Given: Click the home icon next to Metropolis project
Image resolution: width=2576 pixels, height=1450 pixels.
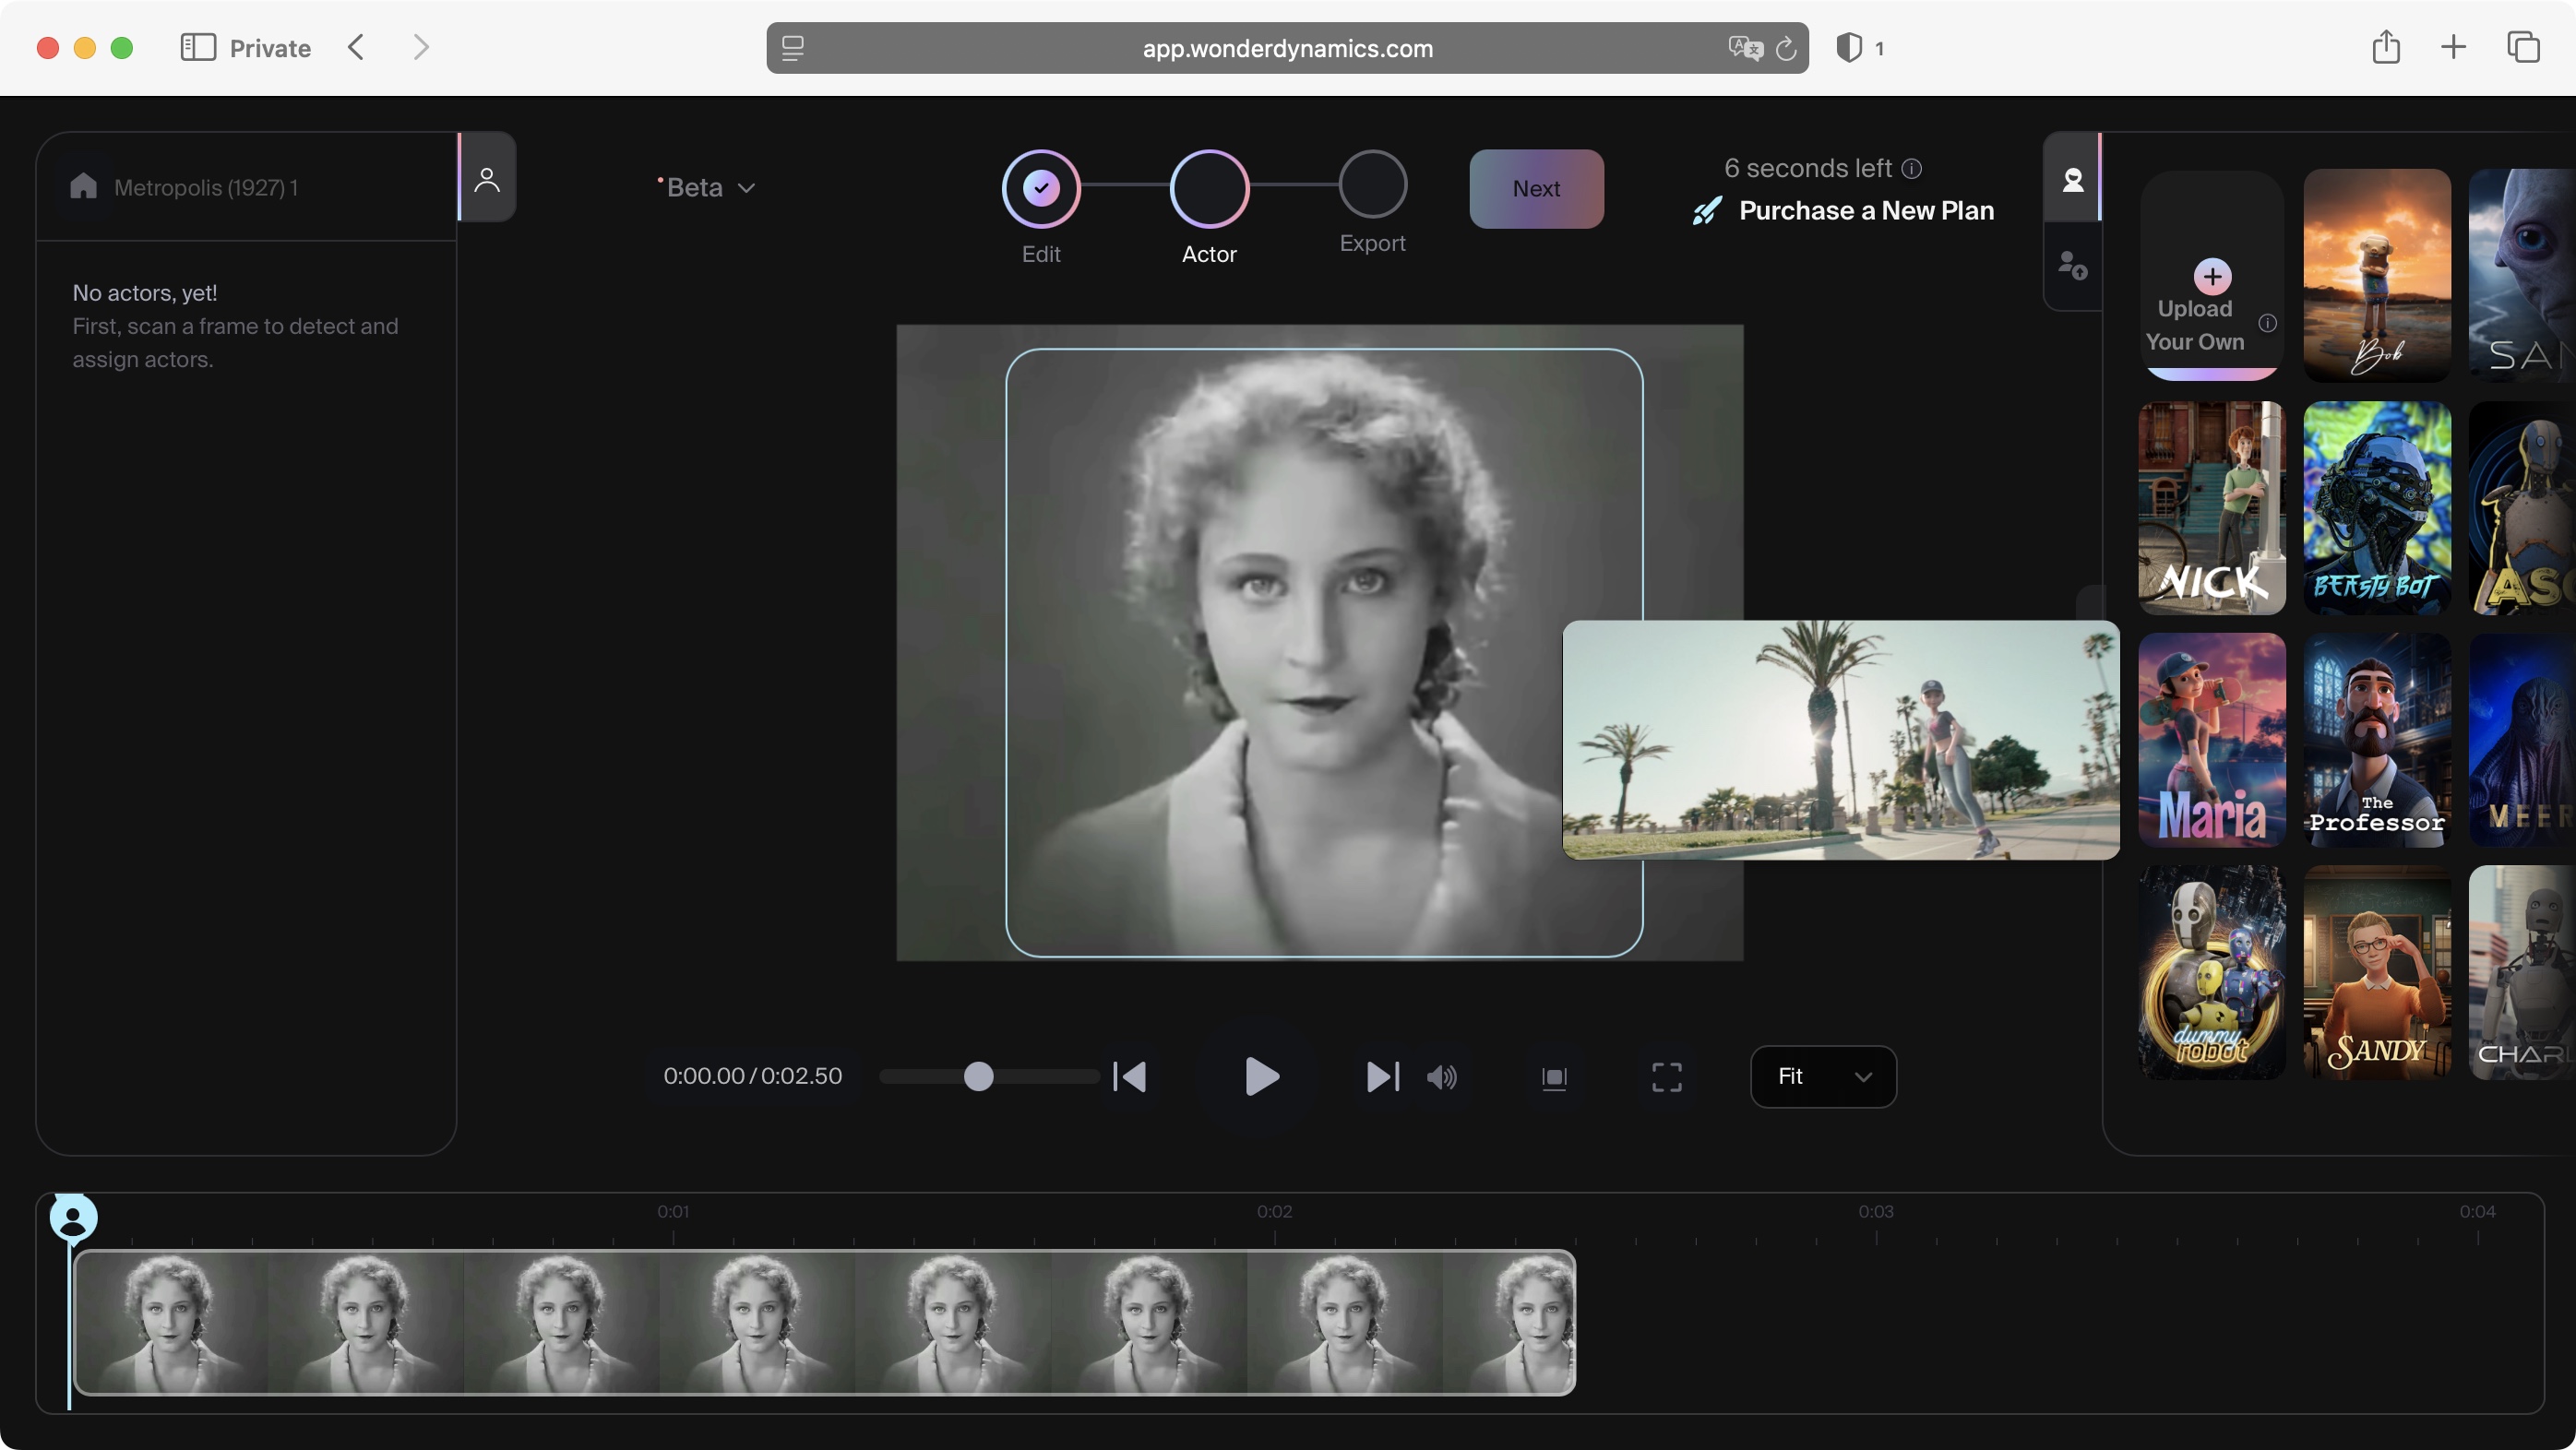Looking at the screenshot, I should (x=84, y=187).
